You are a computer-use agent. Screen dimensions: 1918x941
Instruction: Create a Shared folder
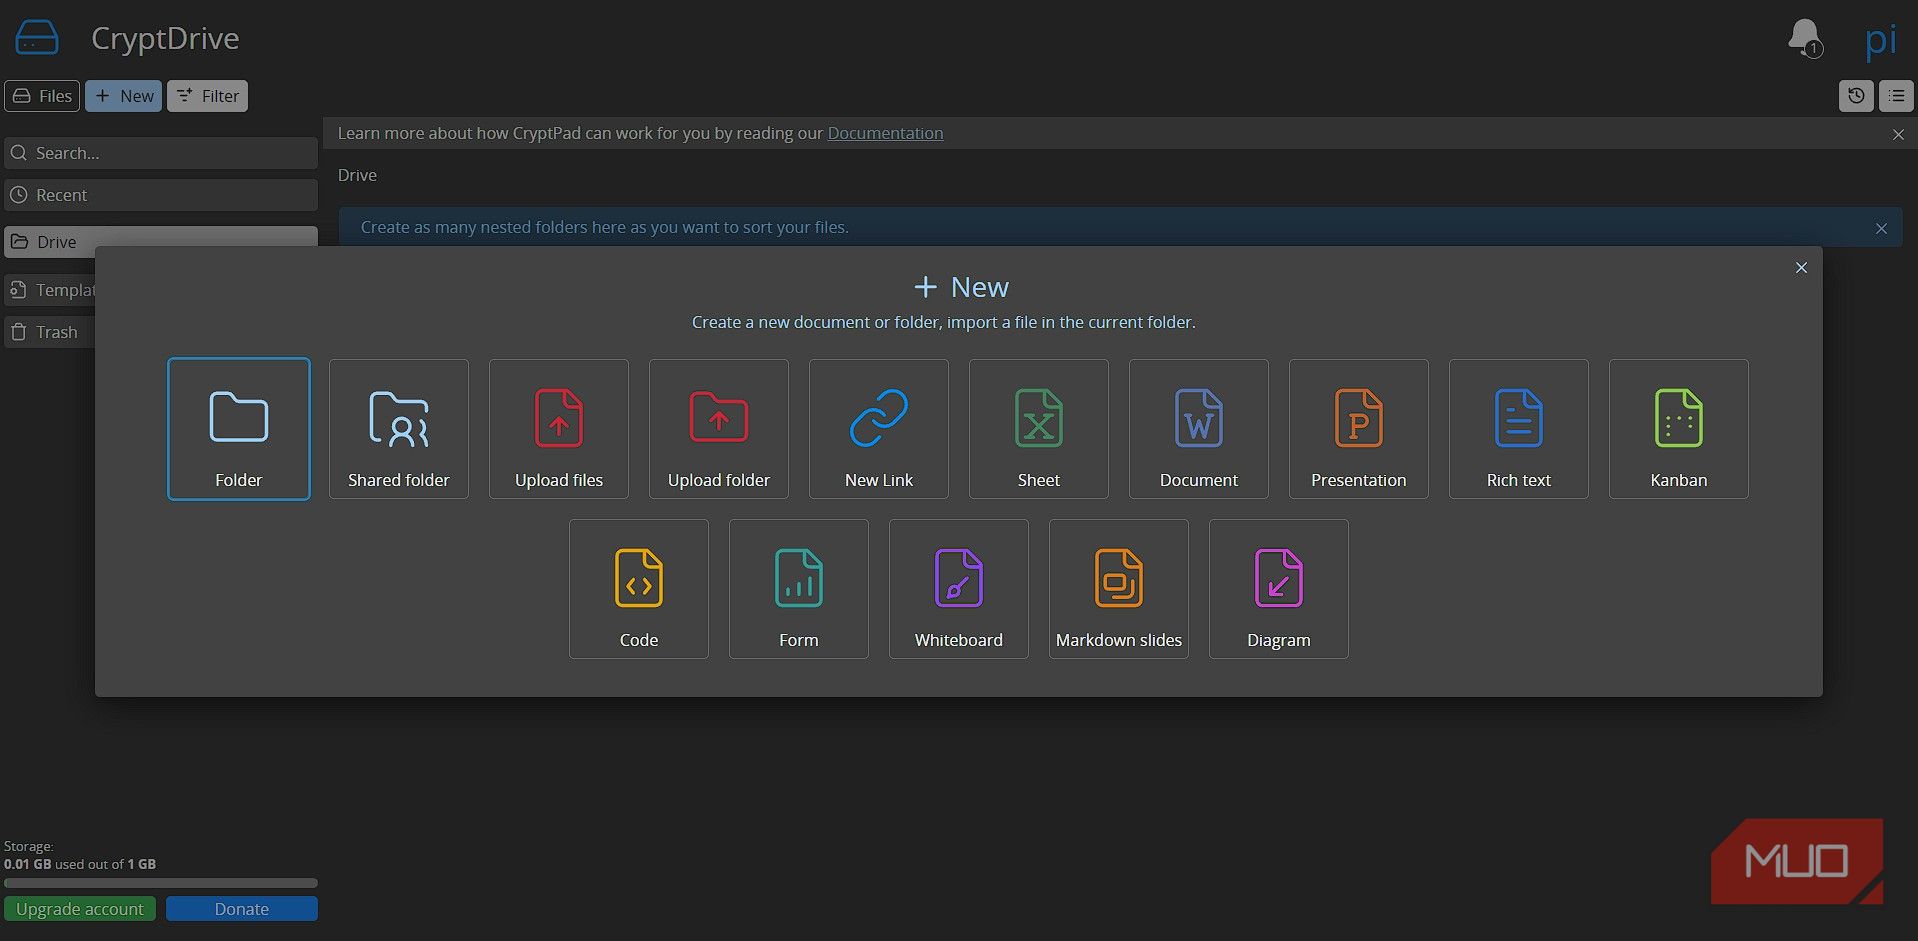pyautogui.click(x=399, y=429)
